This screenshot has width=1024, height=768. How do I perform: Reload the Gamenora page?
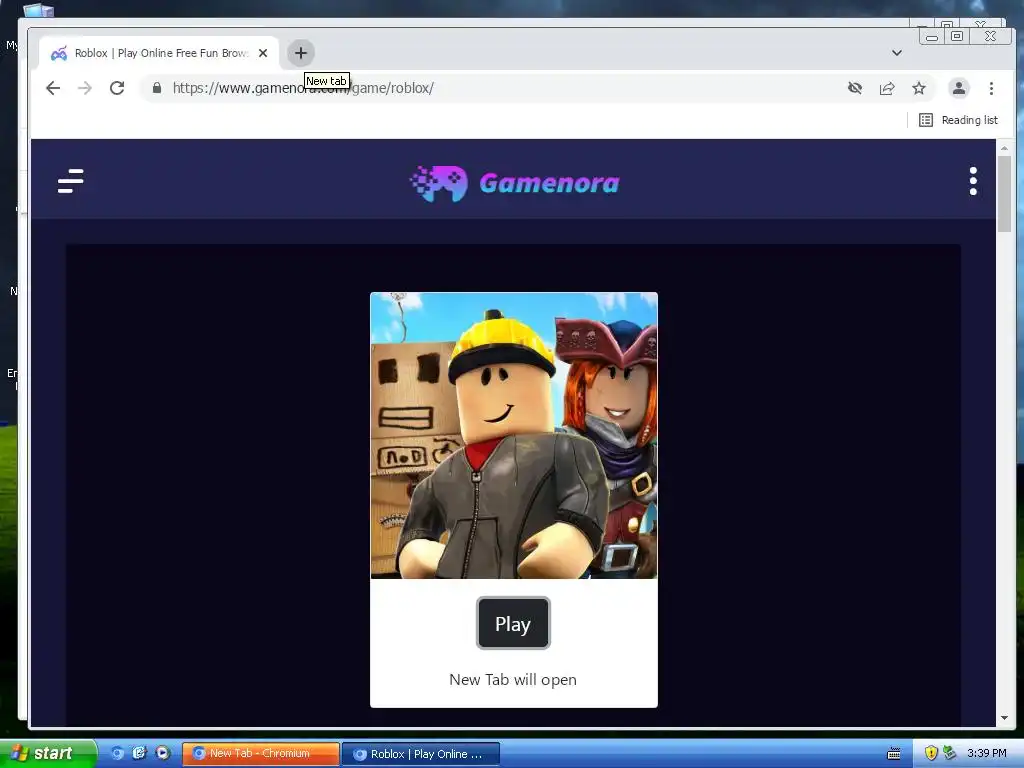[x=117, y=88]
